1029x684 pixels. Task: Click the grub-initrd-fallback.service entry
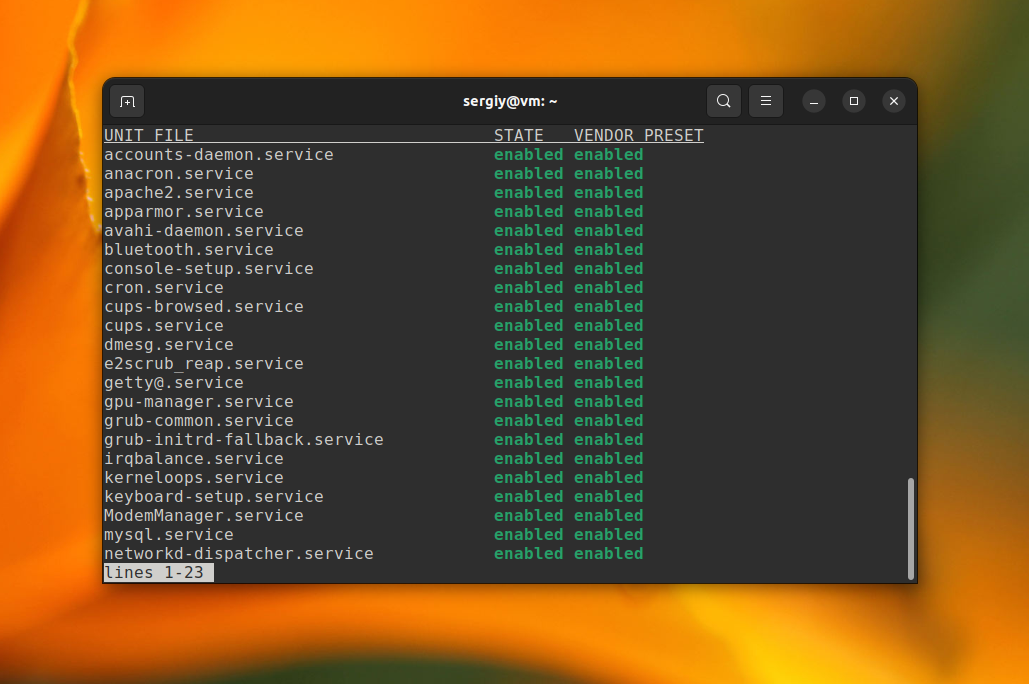click(x=244, y=439)
